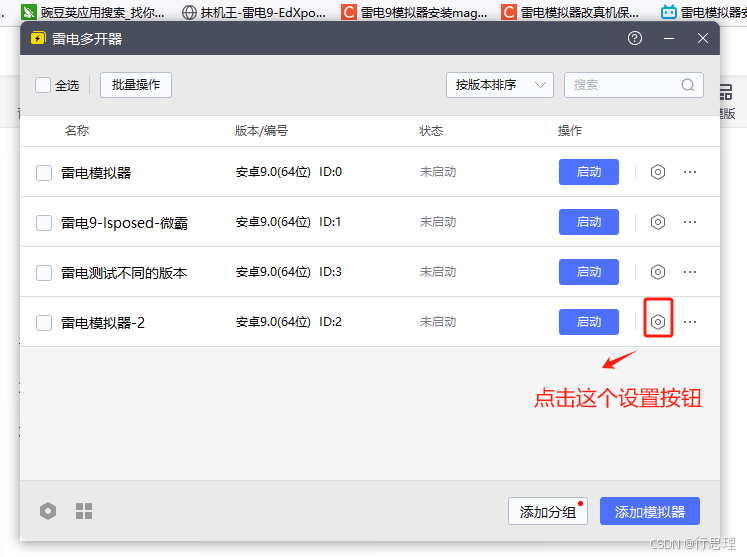Click 未启动 status of ID:1 row
The width and height of the screenshot is (747, 557).
point(438,222)
